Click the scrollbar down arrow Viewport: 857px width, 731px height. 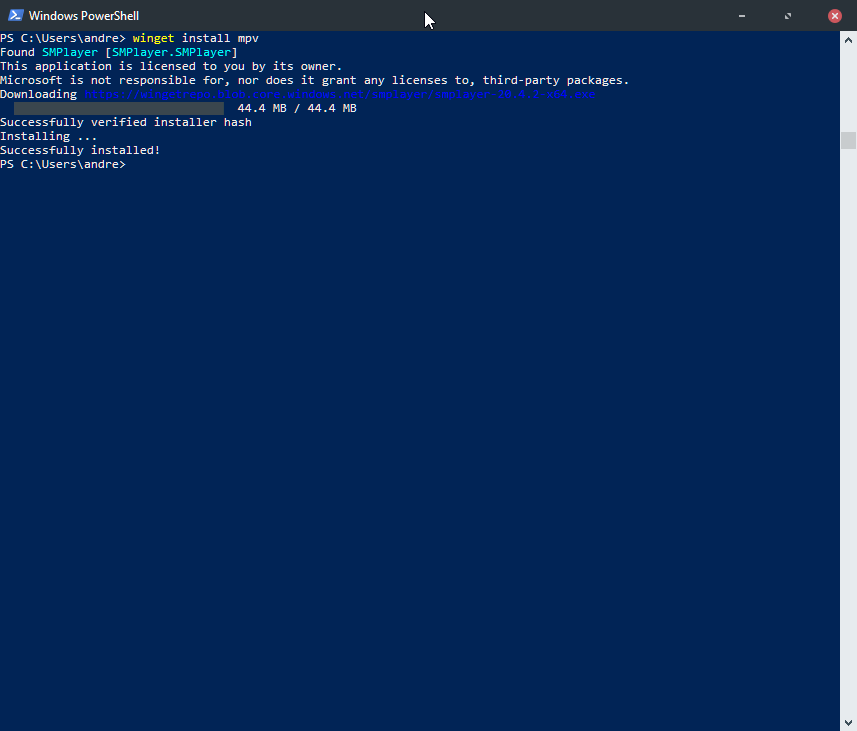click(848, 723)
